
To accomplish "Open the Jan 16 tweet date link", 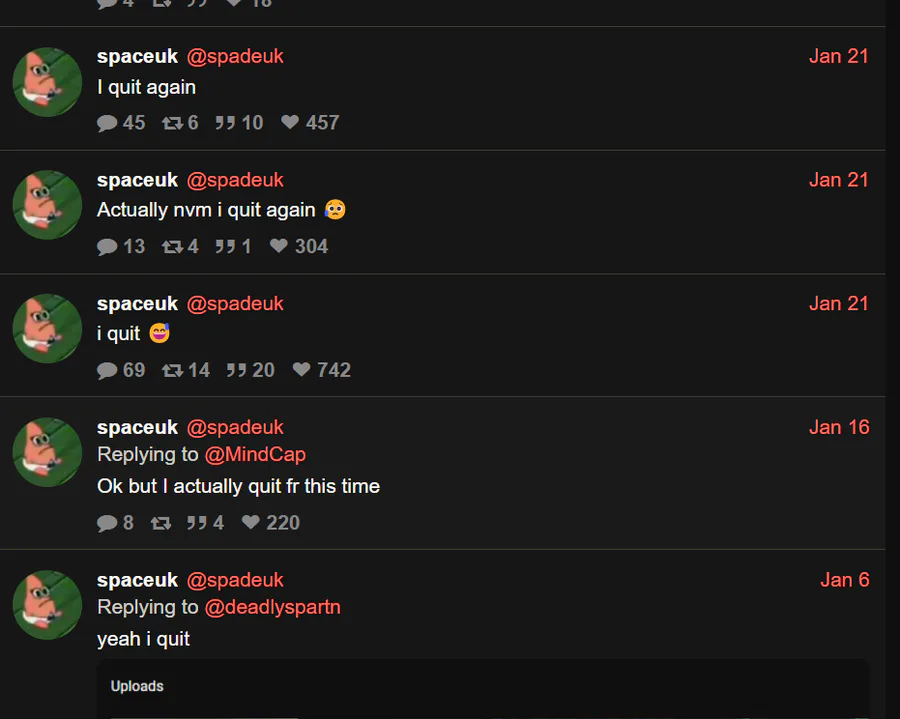I will click(839, 427).
